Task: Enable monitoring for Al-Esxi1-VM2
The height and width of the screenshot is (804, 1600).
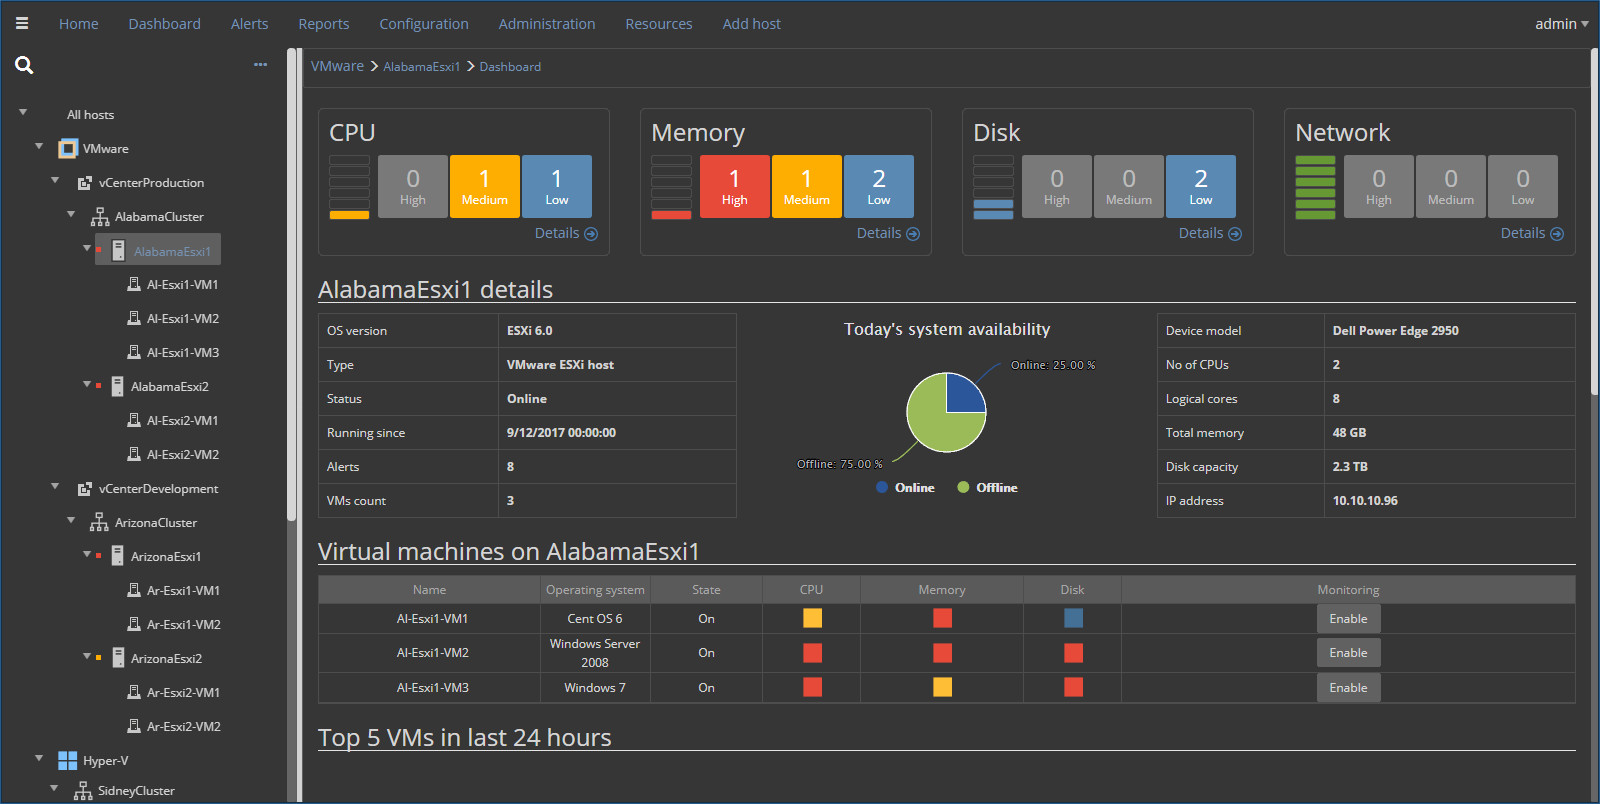Action: [x=1348, y=653]
